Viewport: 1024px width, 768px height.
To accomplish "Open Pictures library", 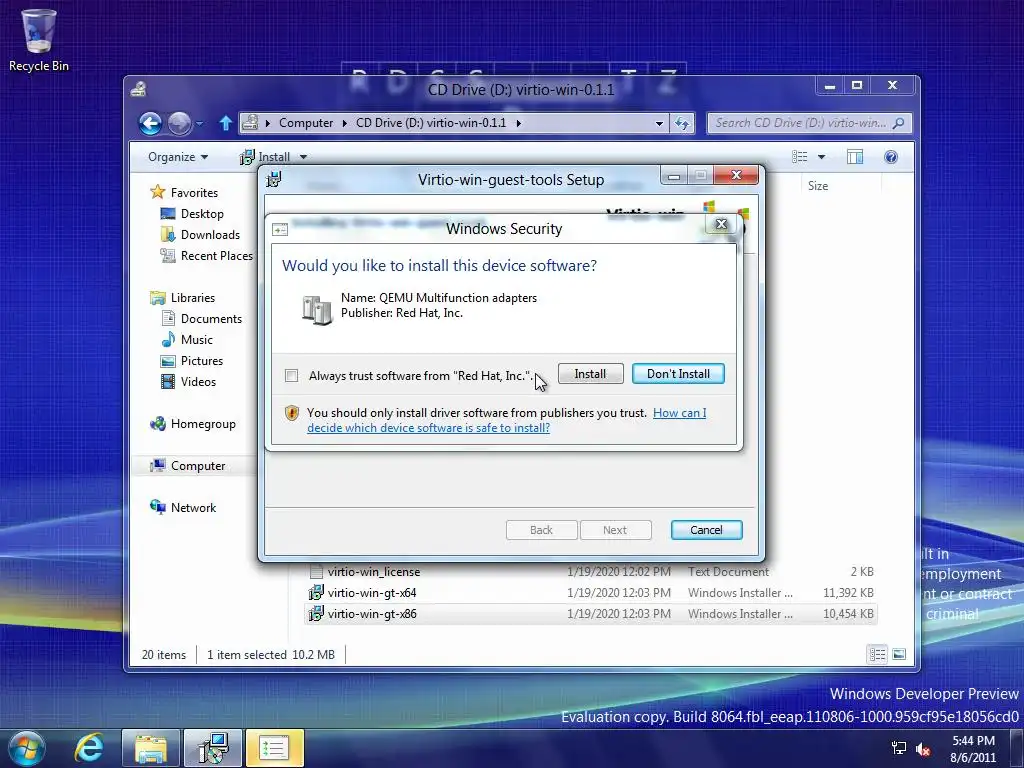I will coord(202,360).
